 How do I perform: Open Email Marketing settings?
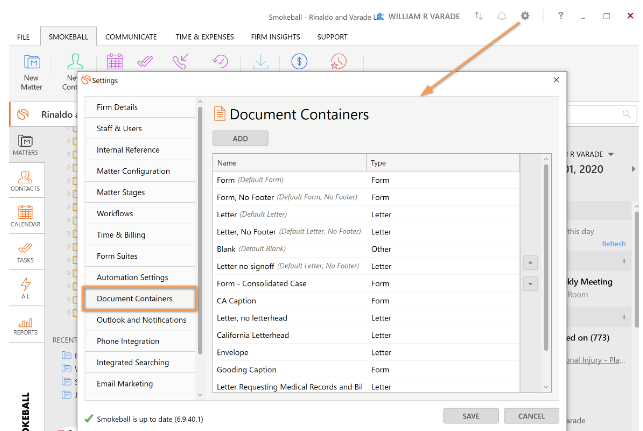coord(140,384)
